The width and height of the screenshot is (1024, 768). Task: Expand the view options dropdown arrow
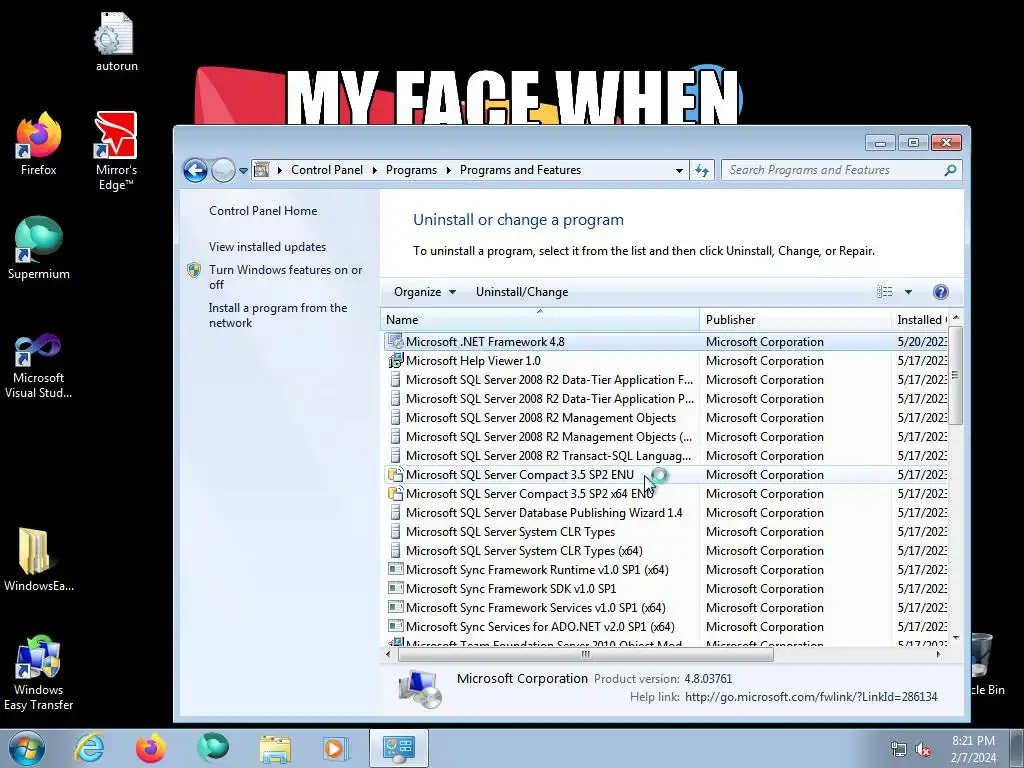908,292
